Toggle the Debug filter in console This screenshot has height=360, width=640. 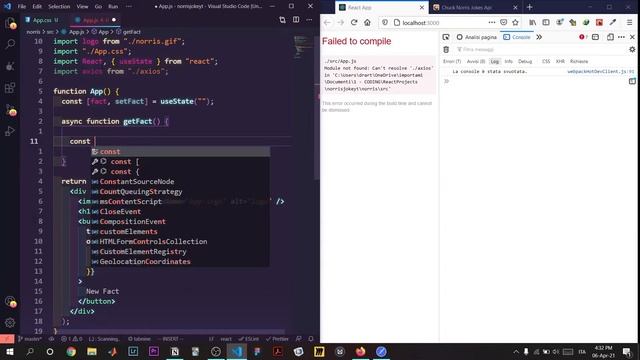pyautogui.click(x=525, y=61)
